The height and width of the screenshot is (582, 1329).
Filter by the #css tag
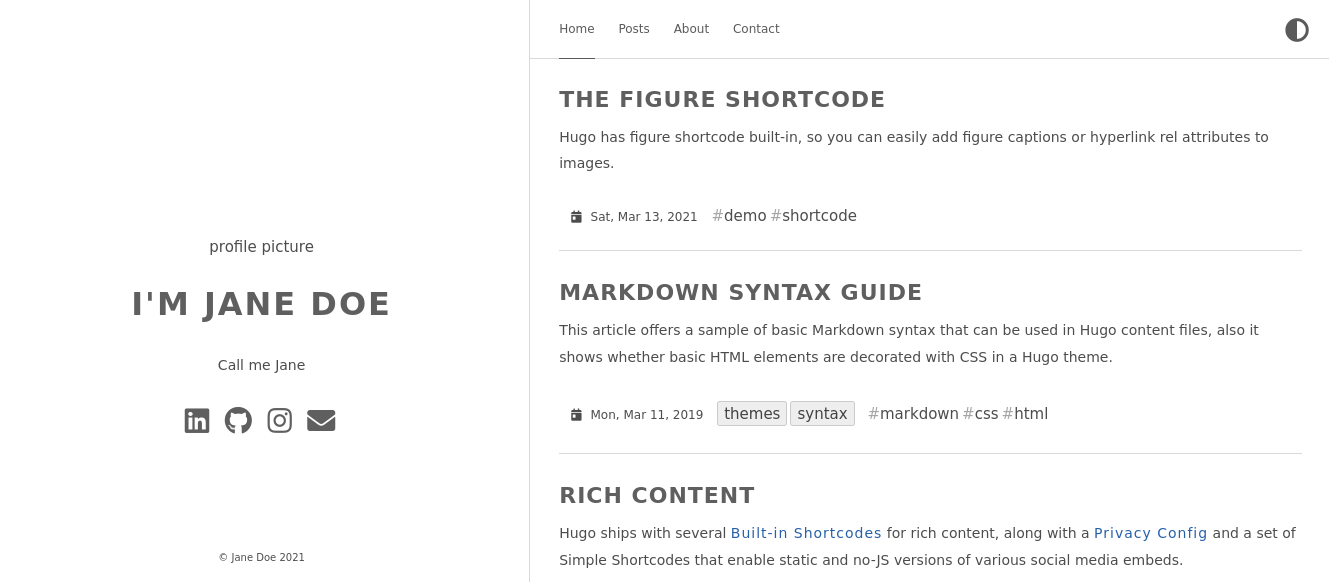point(980,414)
